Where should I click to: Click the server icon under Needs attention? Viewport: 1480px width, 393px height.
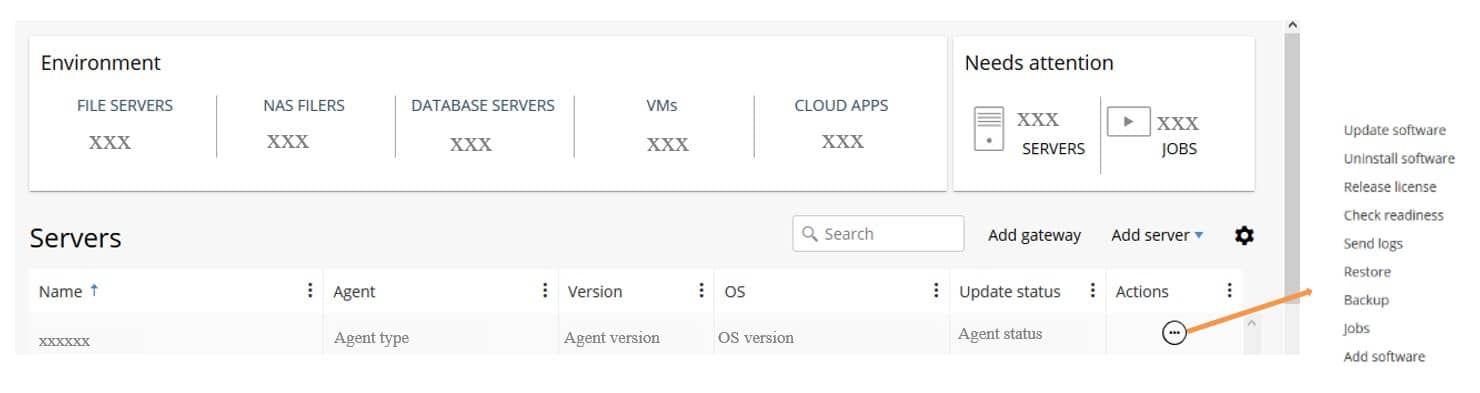(x=988, y=129)
